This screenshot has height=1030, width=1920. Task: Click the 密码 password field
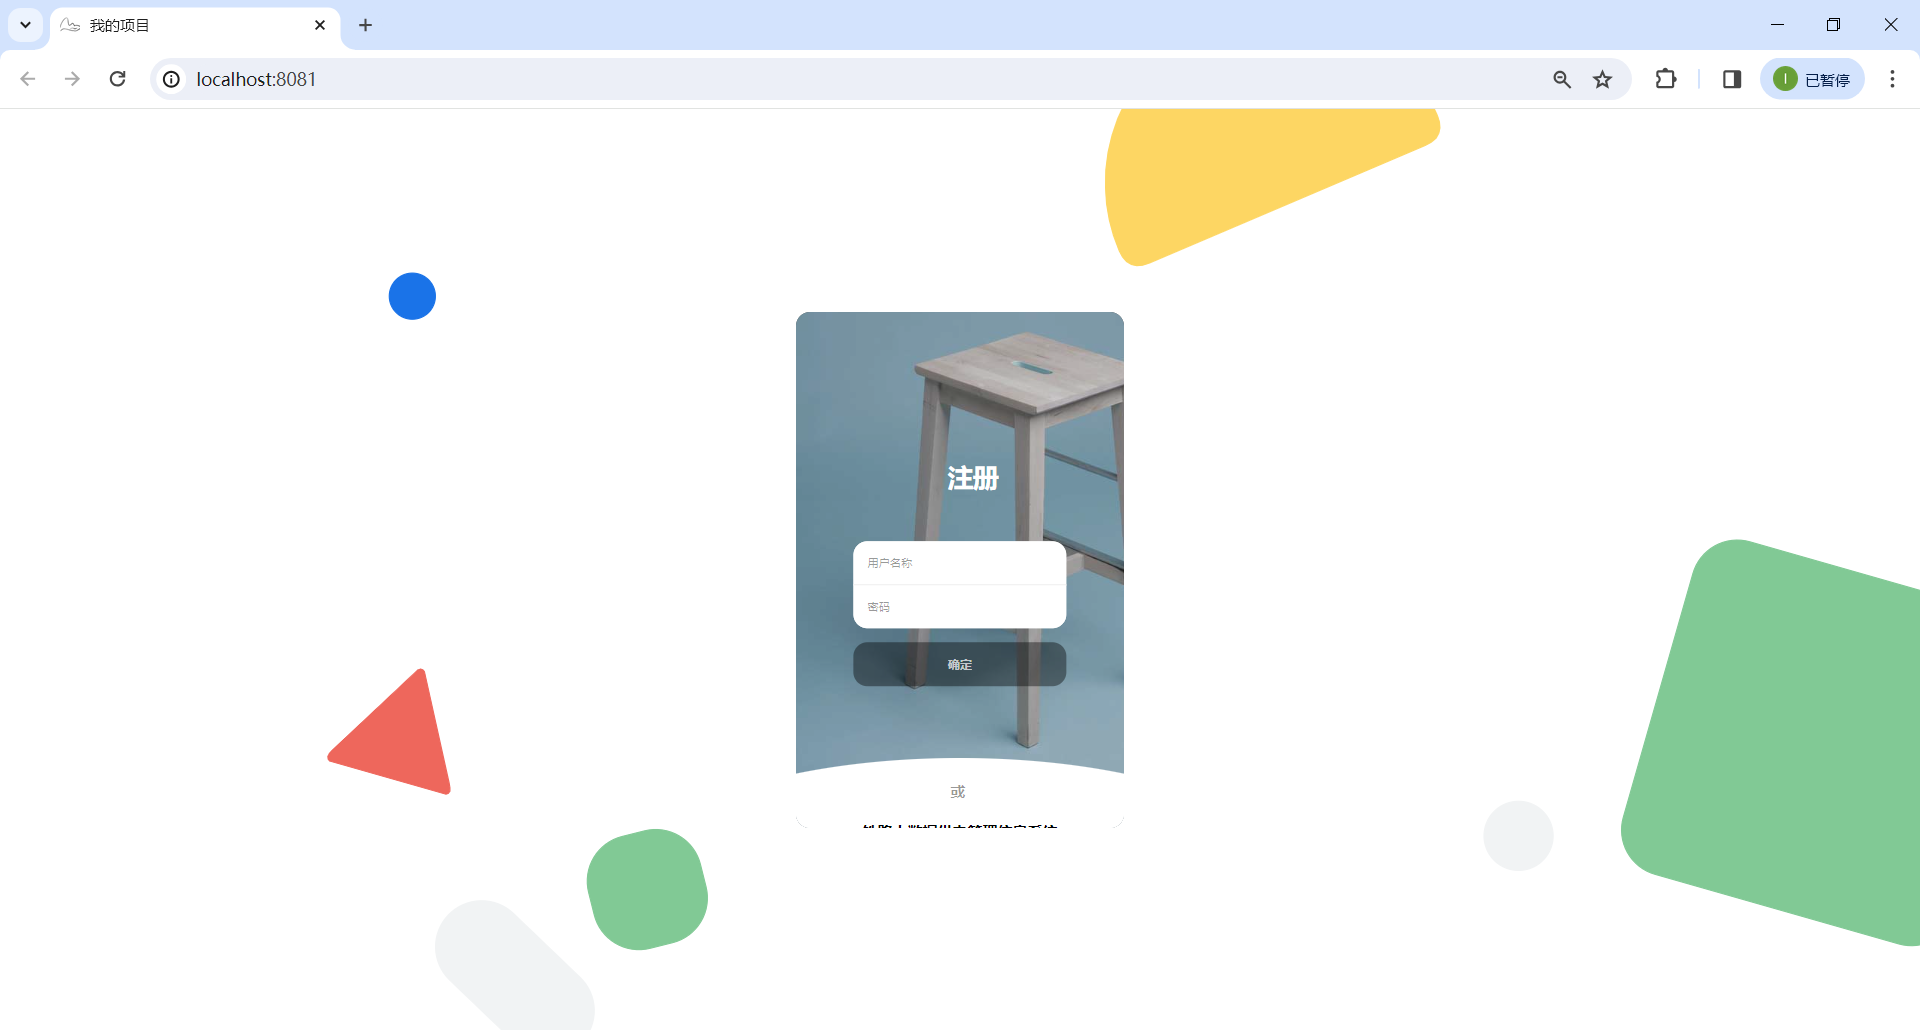pyautogui.click(x=960, y=607)
